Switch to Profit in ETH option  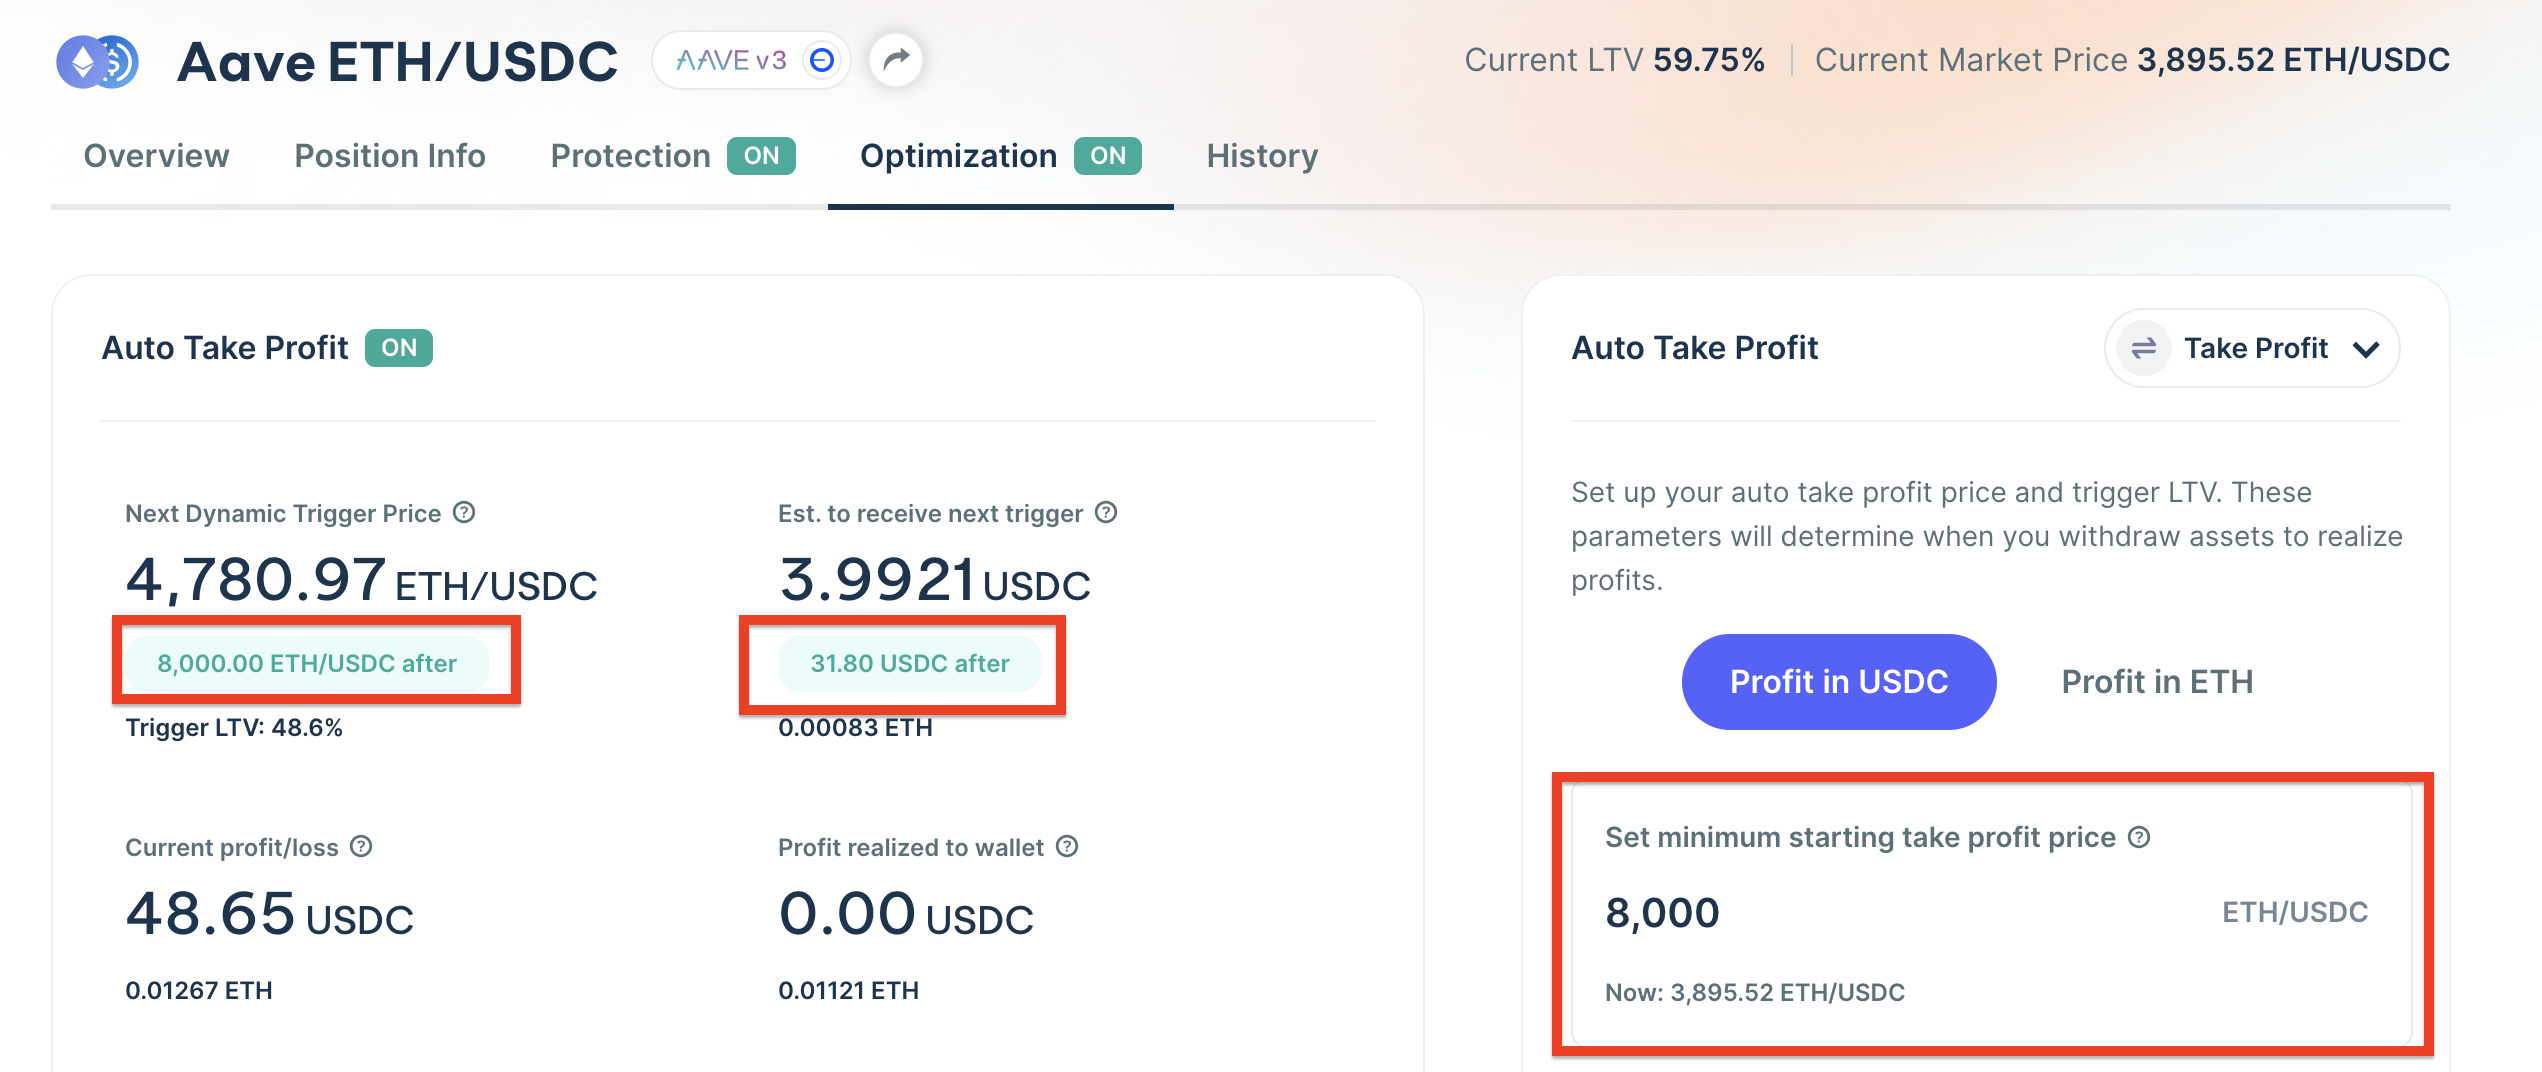(2157, 682)
